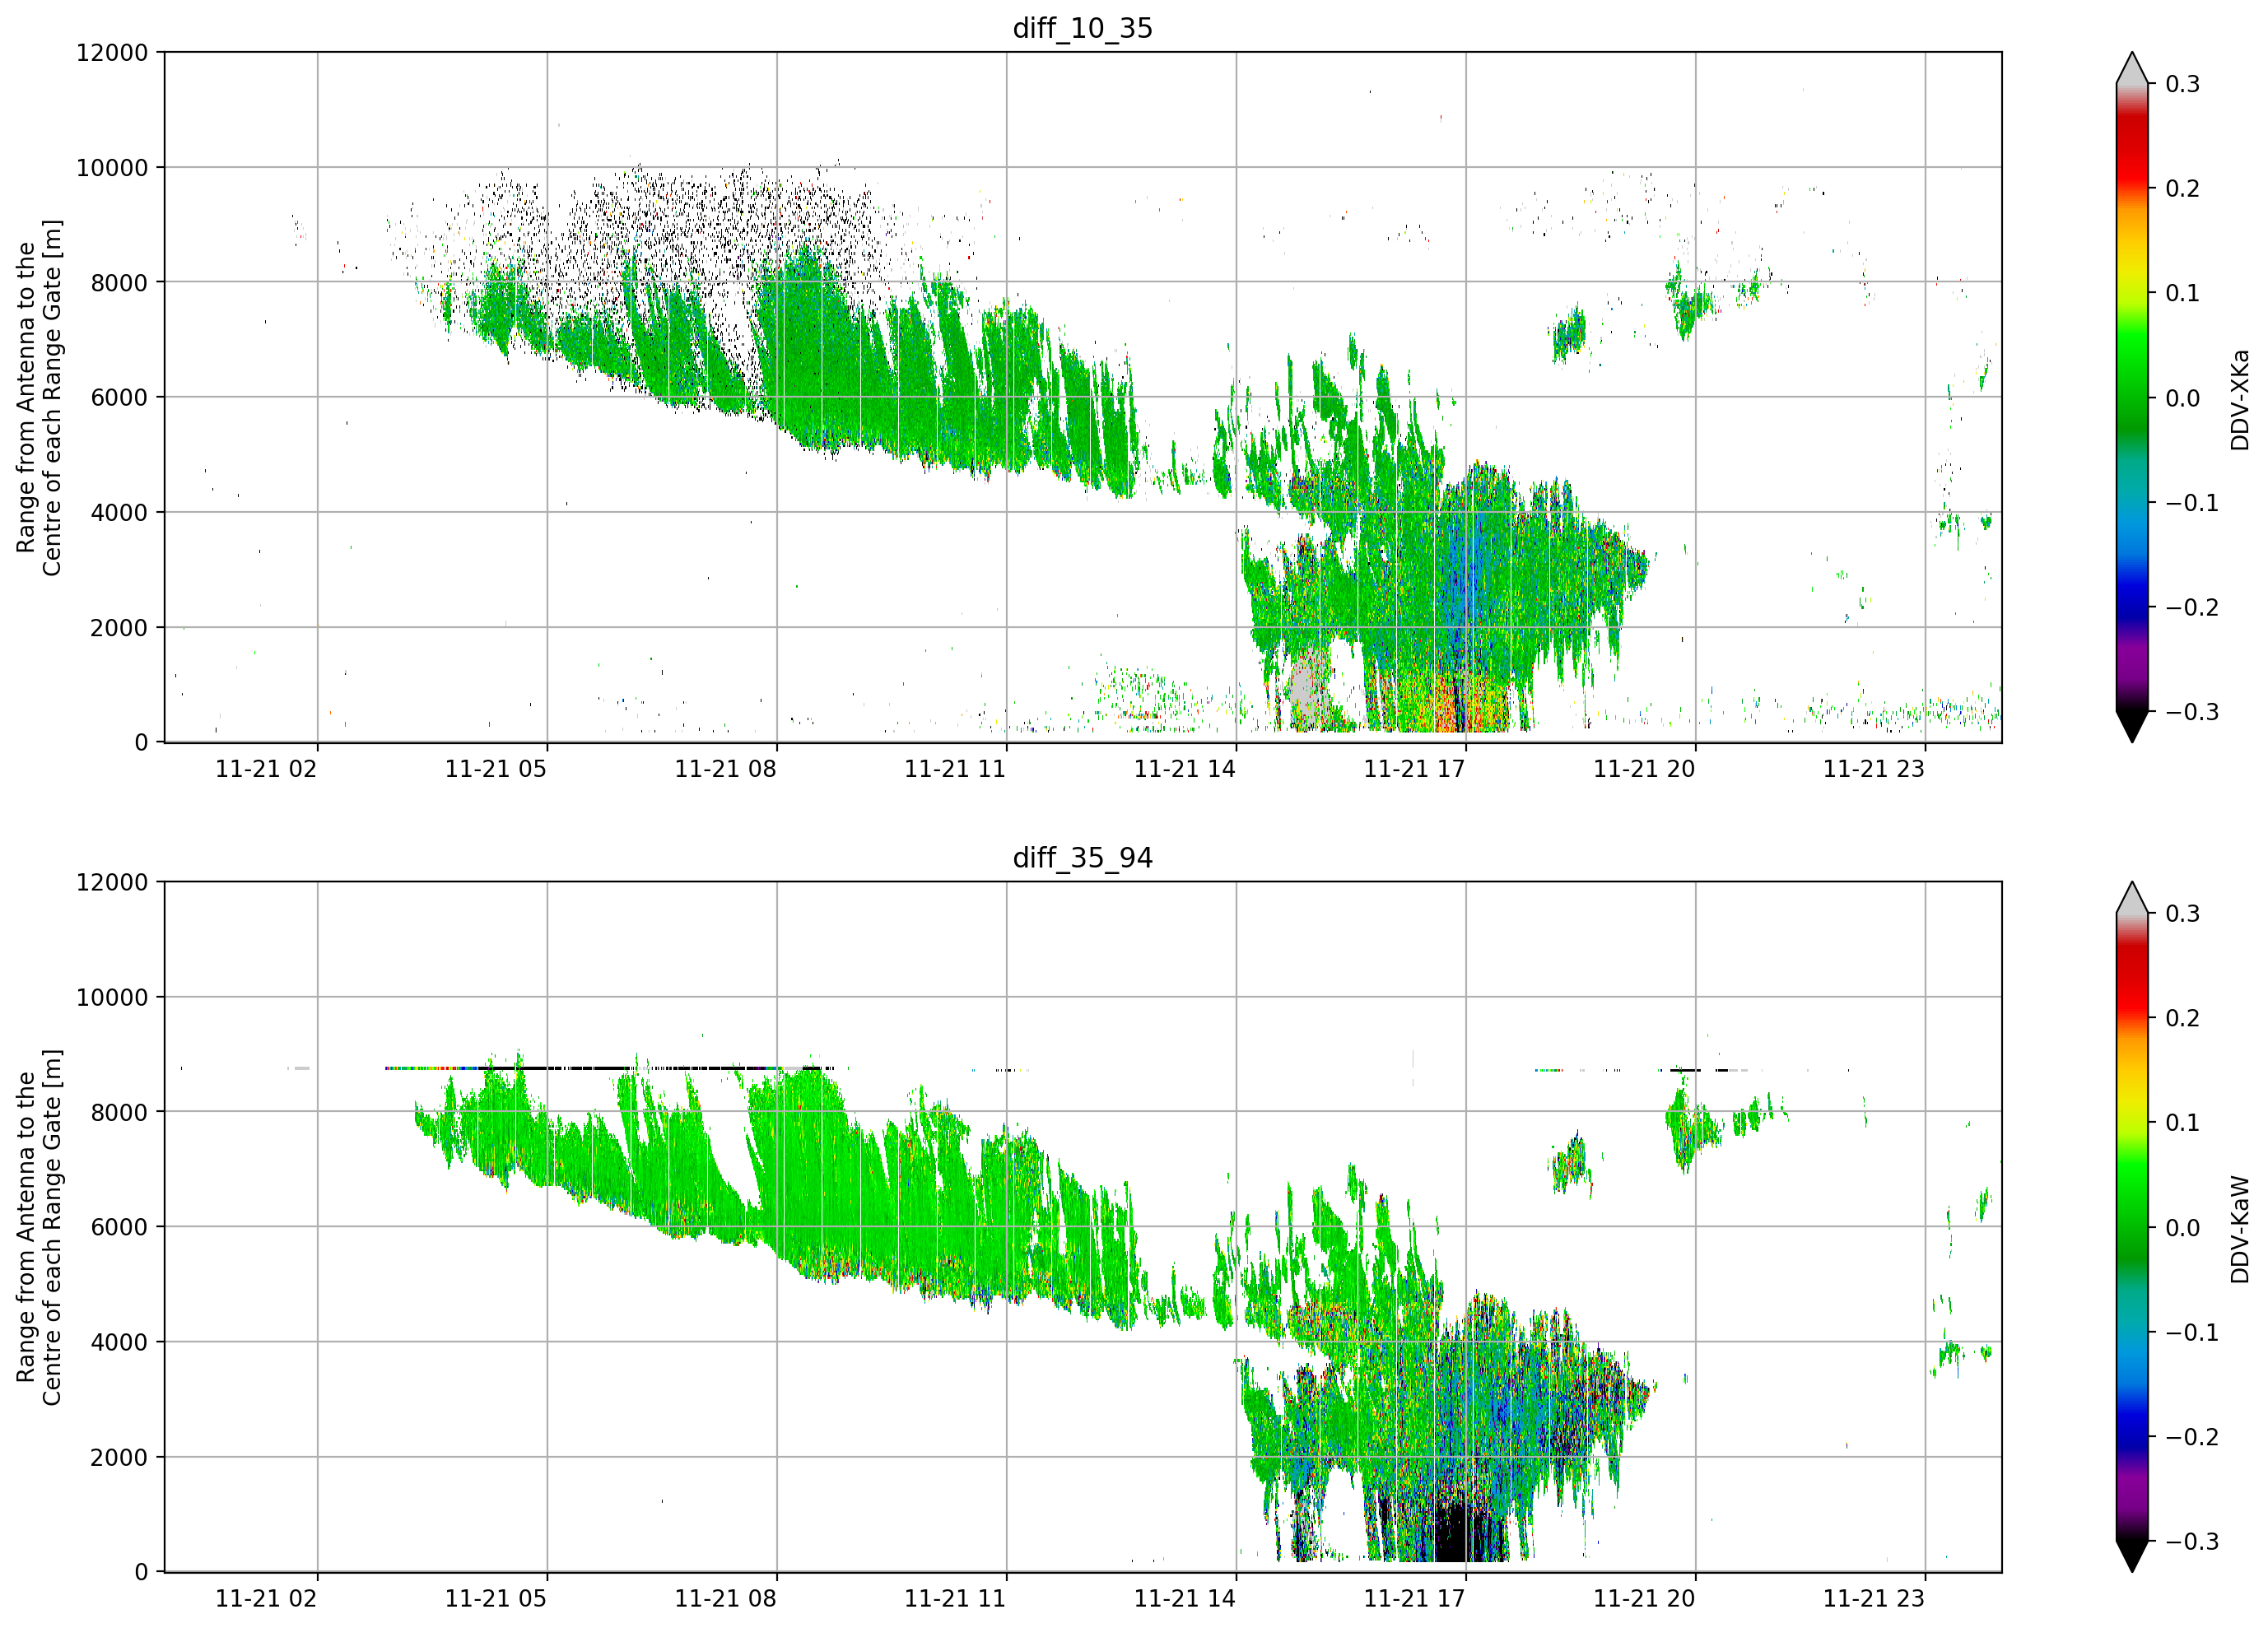The height and width of the screenshot is (1628, 2268).
Task: Click '11-21 17' label under diff_35_94 plot
Action: tap(1415, 1599)
